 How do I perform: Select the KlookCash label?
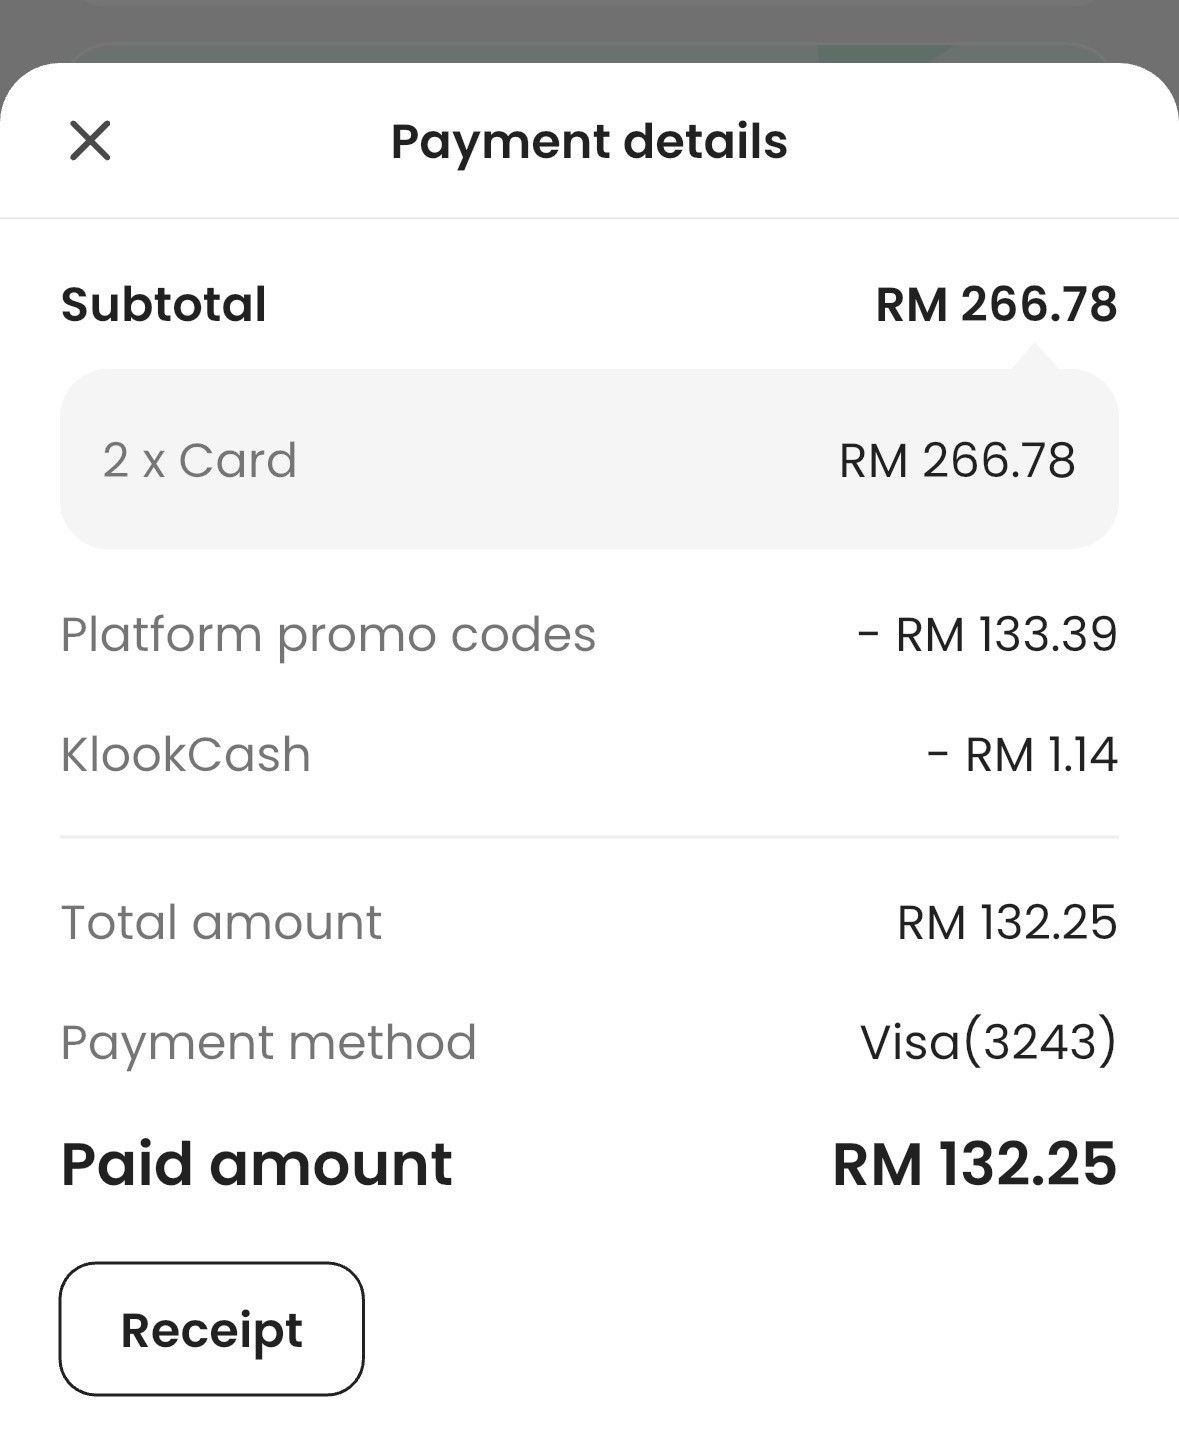186,754
